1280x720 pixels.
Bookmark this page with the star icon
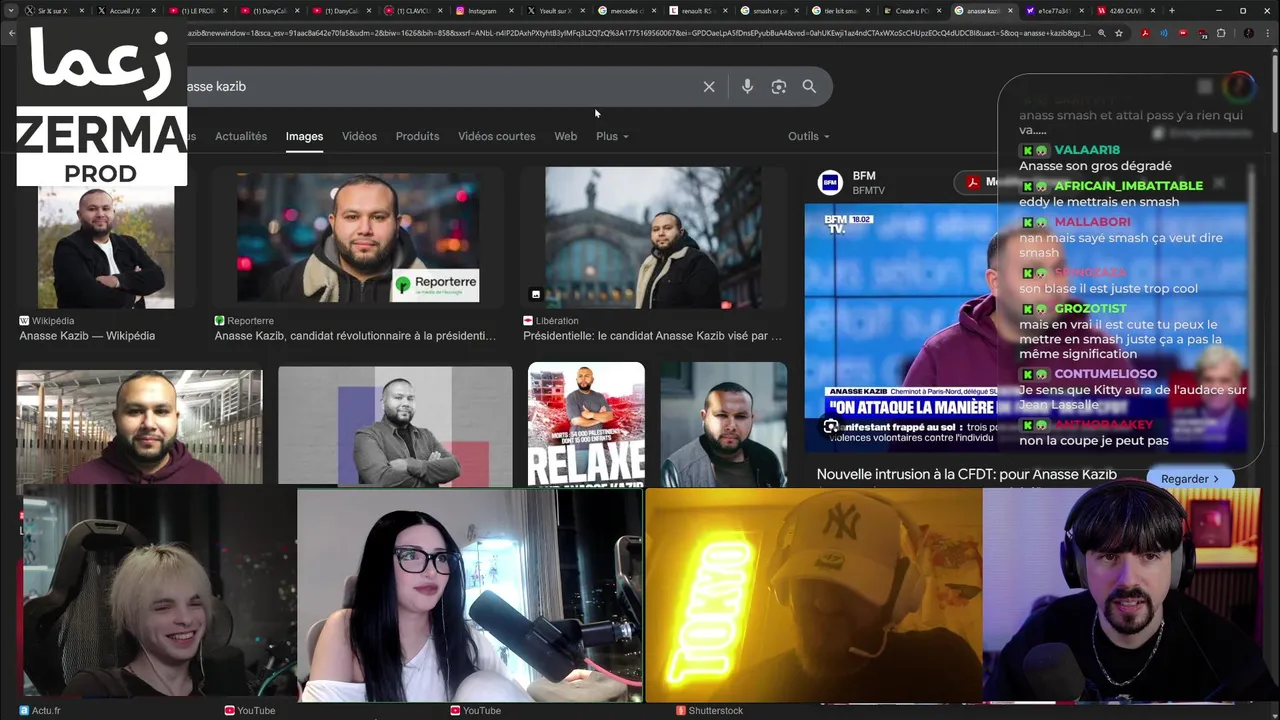[x=1119, y=33]
